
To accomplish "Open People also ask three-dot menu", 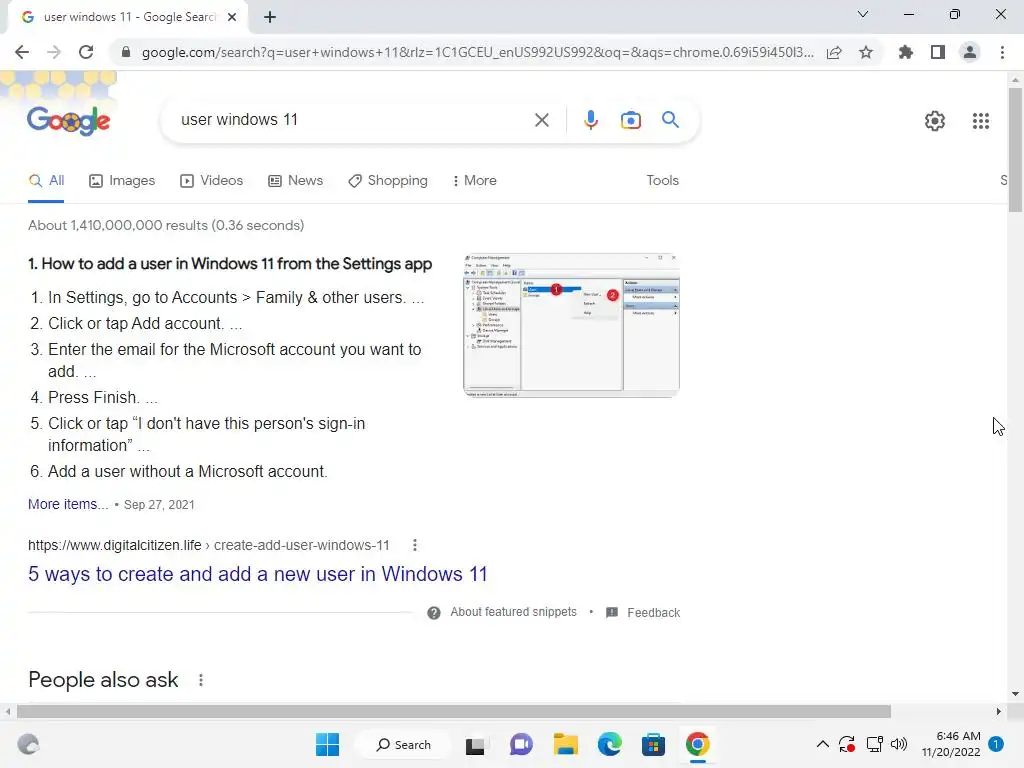I will 200,680.
